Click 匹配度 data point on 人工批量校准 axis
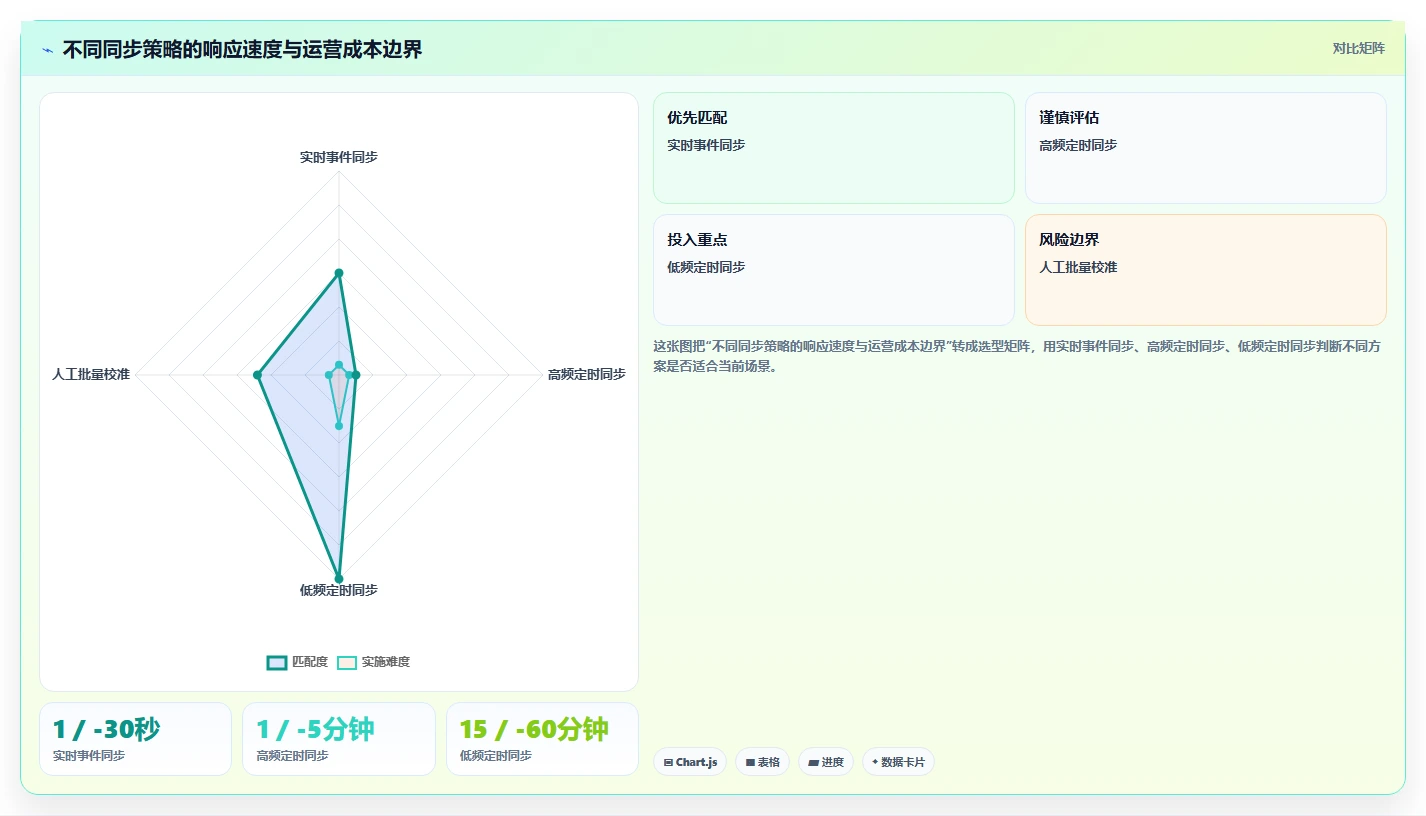1426x816 pixels. [x=257, y=375]
